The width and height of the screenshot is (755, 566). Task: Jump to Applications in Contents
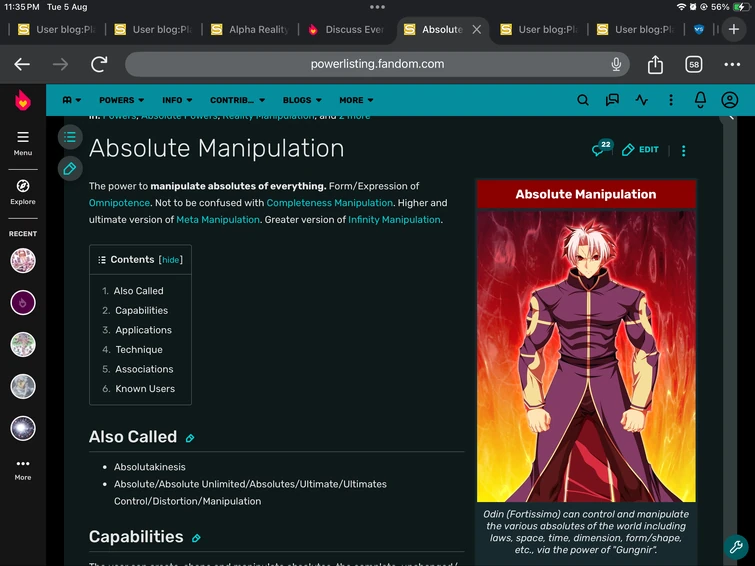(143, 330)
